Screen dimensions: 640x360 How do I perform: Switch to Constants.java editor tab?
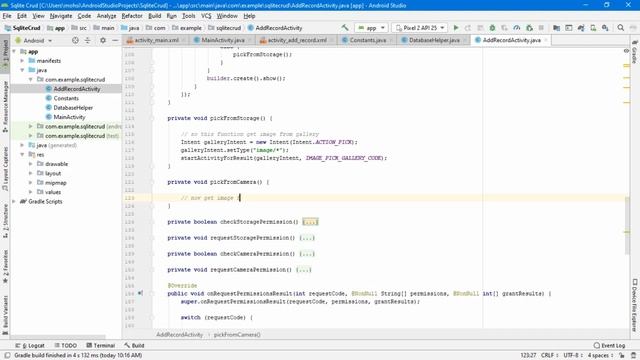368,40
